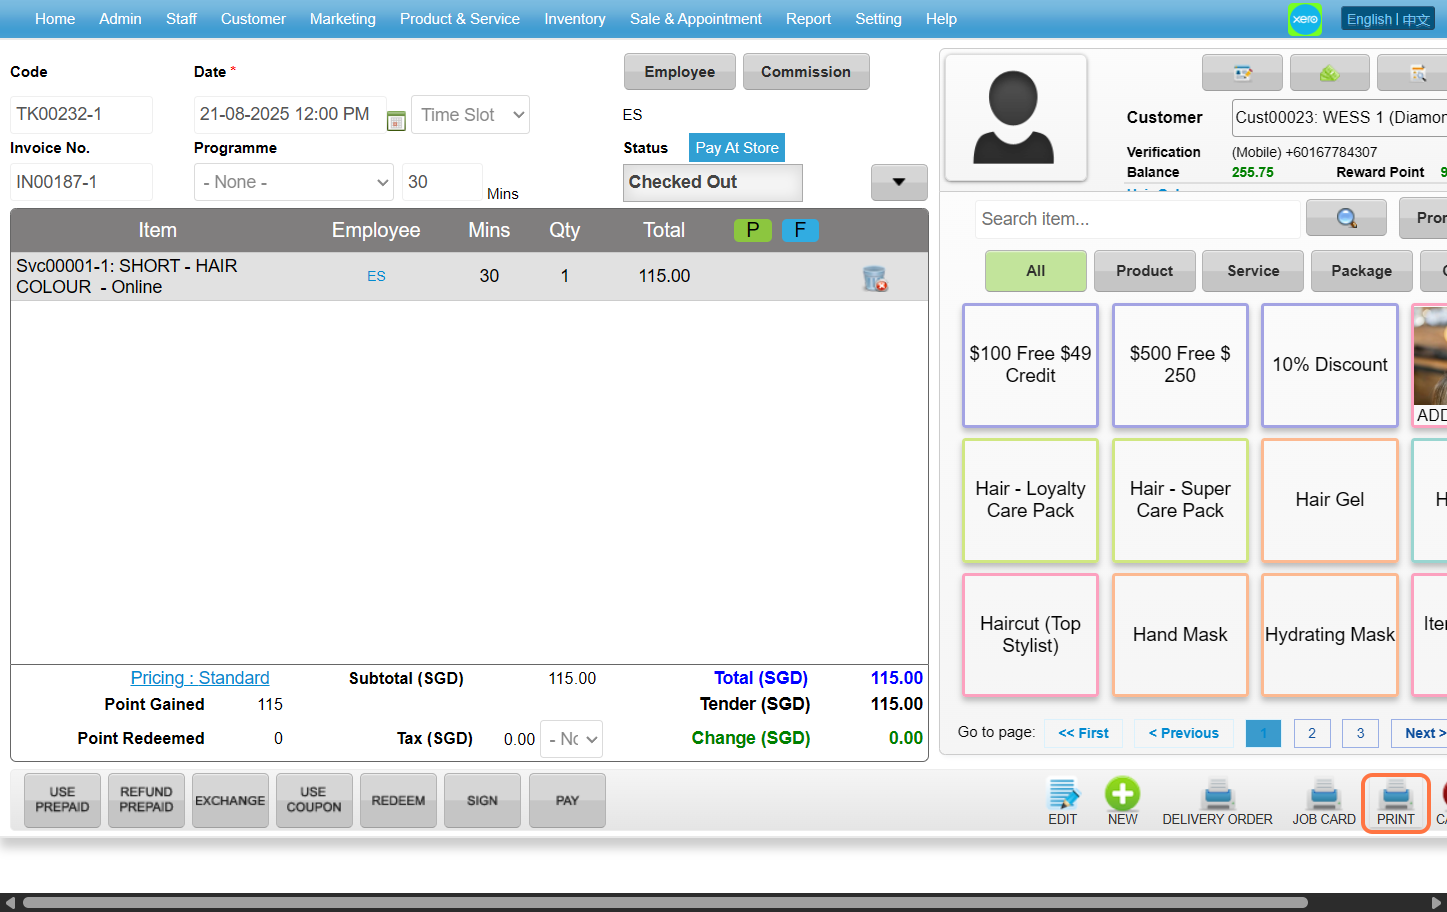The width and height of the screenshot is (1447, 912).
Task: Delete the Short Hair Colour line item
Action: pyautogui.click(x=874, y=279)
